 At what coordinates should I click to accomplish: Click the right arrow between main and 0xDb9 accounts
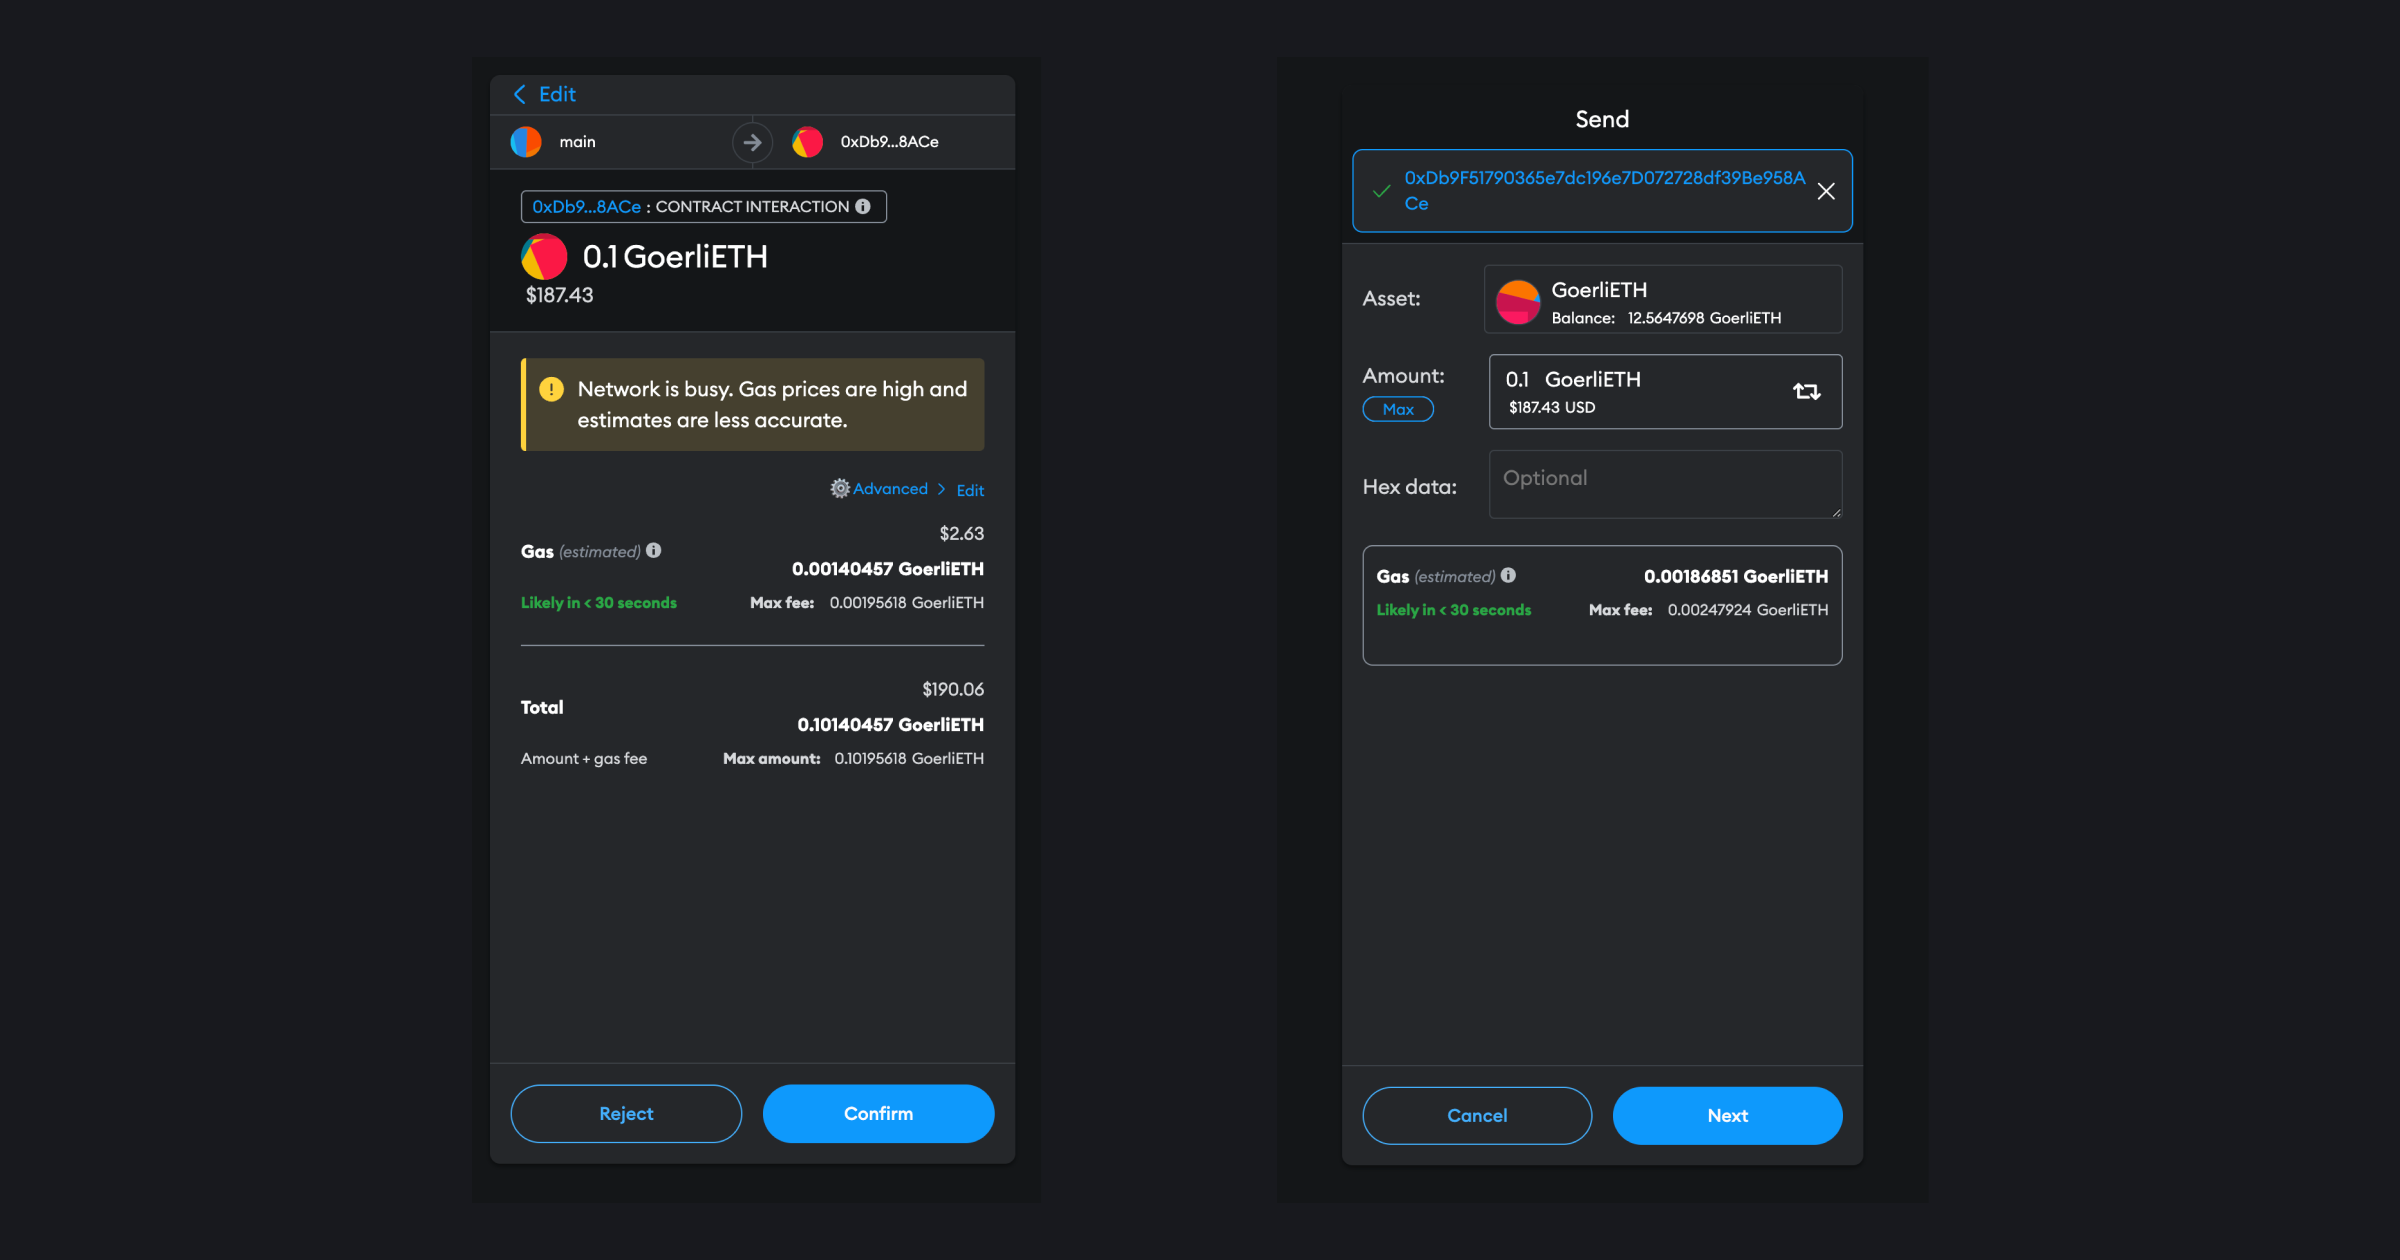(x=751, y=141)
